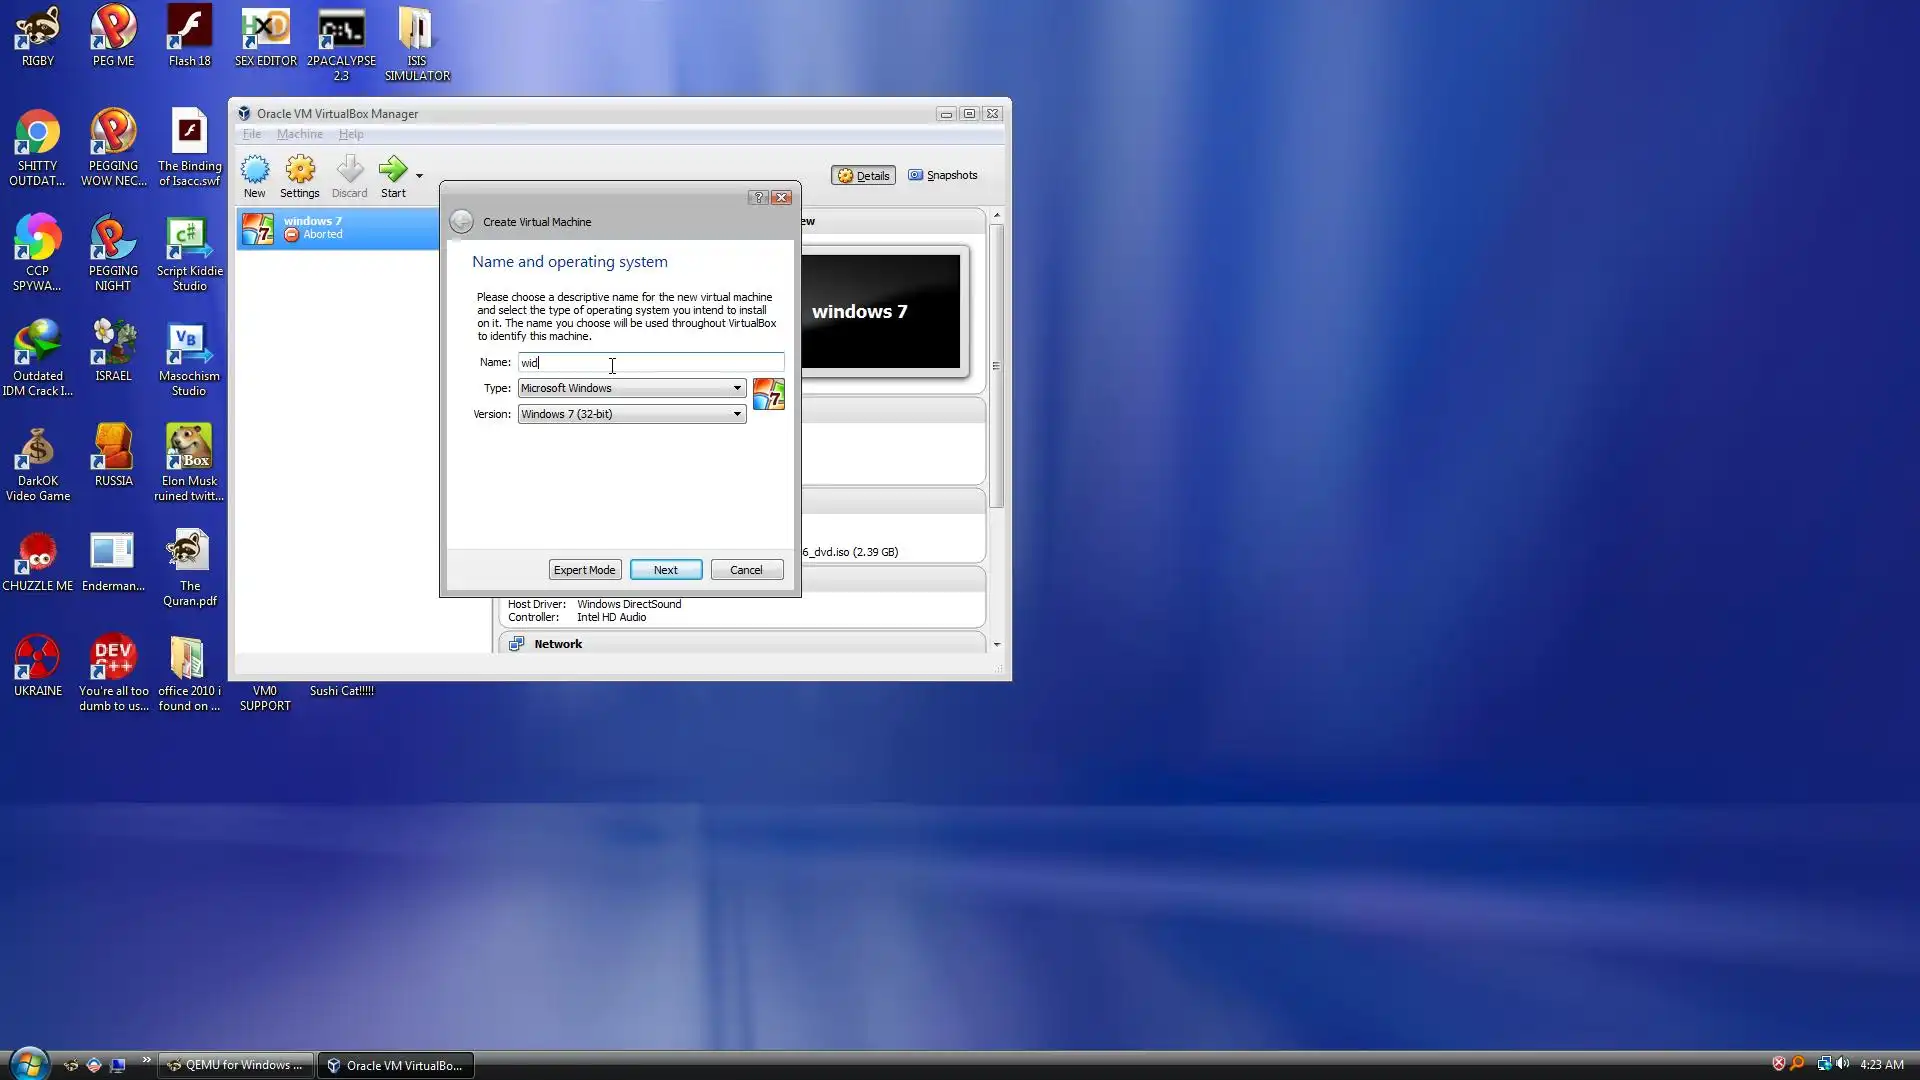
Task: Click the Next button
Action: point(666,570)
